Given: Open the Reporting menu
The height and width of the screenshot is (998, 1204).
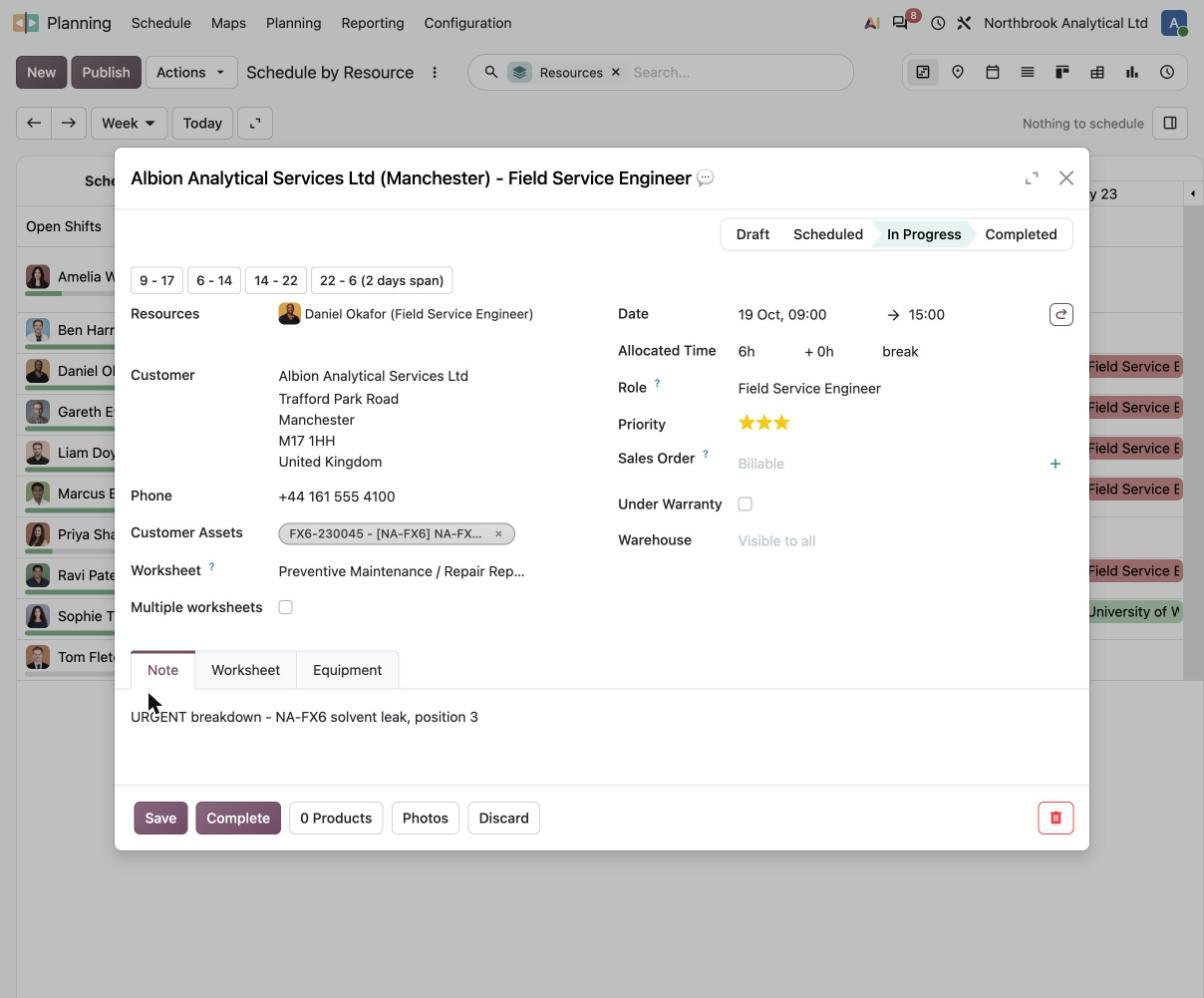Looking at the screenshot, I should tap(372, 23).
